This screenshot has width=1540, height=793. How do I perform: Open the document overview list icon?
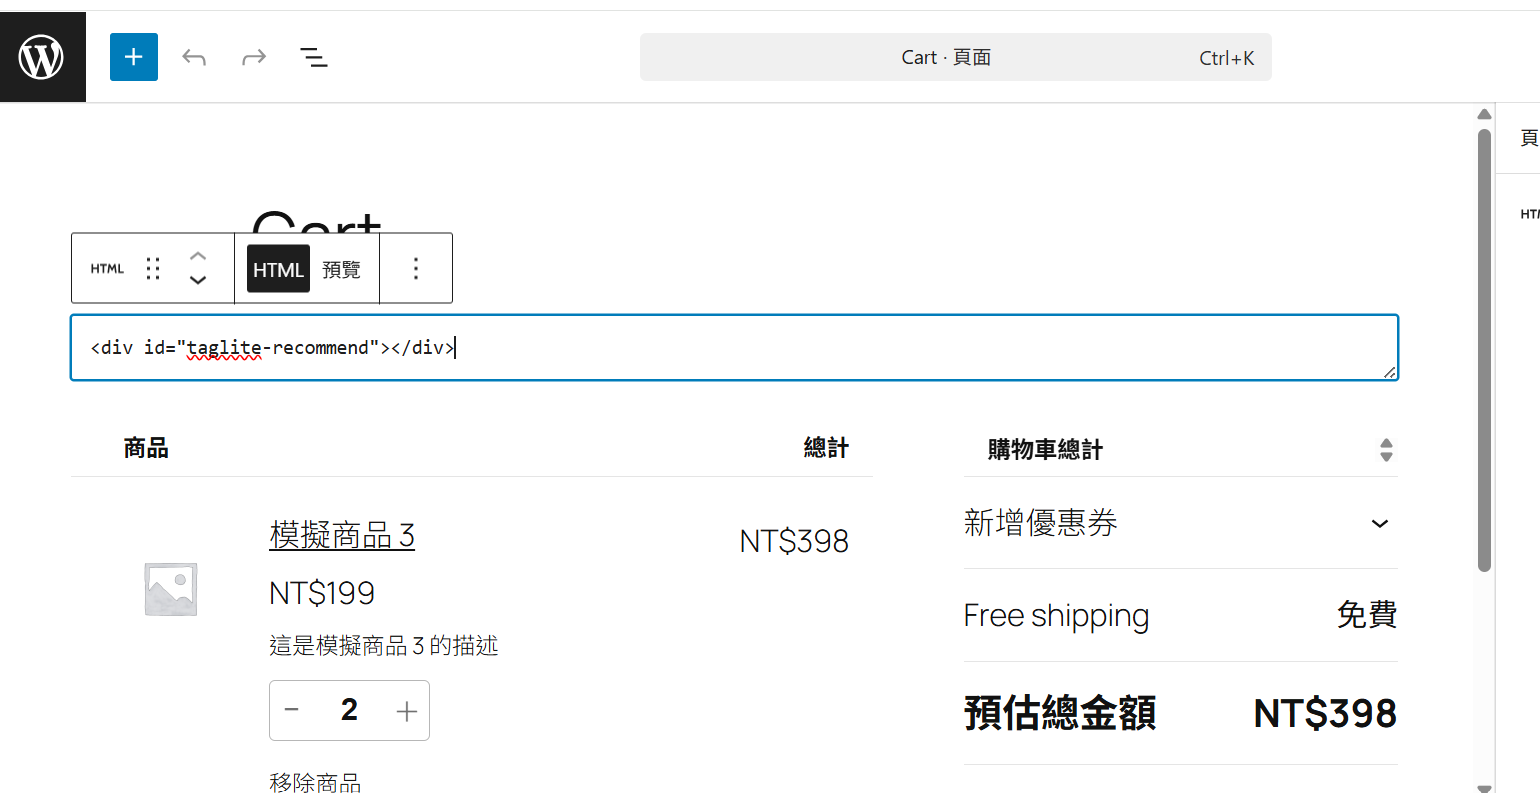coord(313,57)
